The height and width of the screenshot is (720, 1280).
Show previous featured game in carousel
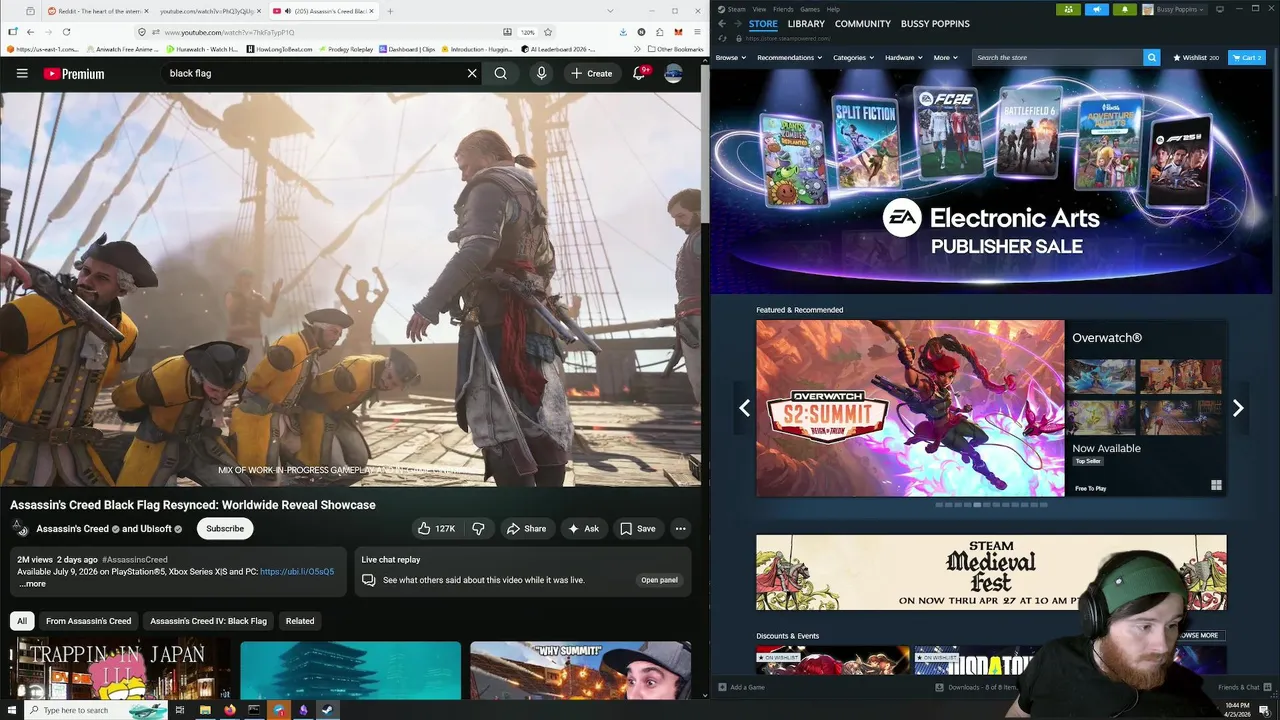tap(744, 408)
